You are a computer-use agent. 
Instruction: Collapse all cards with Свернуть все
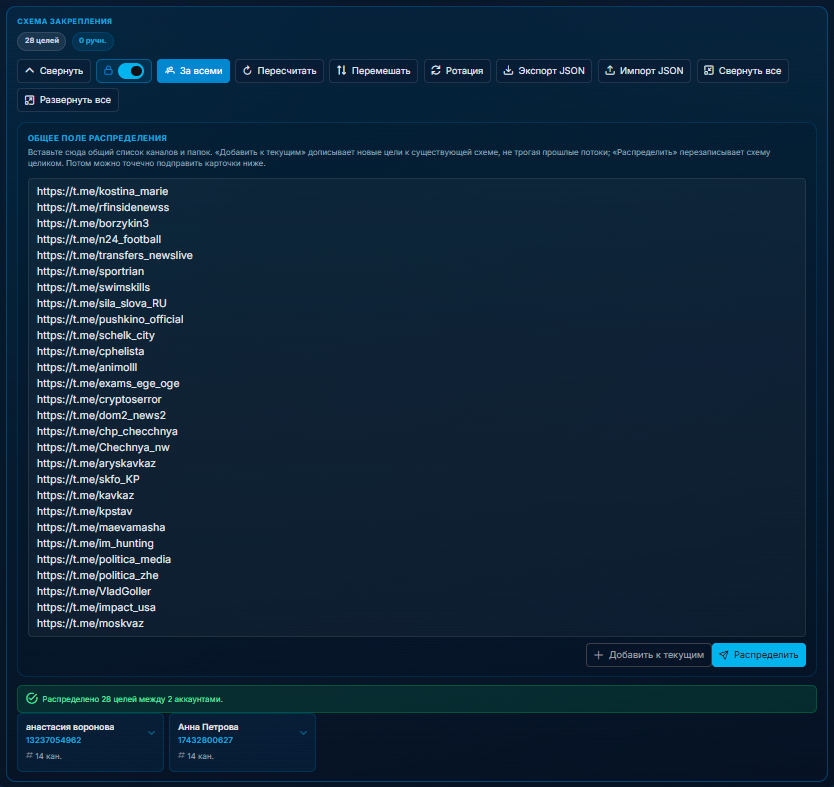click(743, 71)
